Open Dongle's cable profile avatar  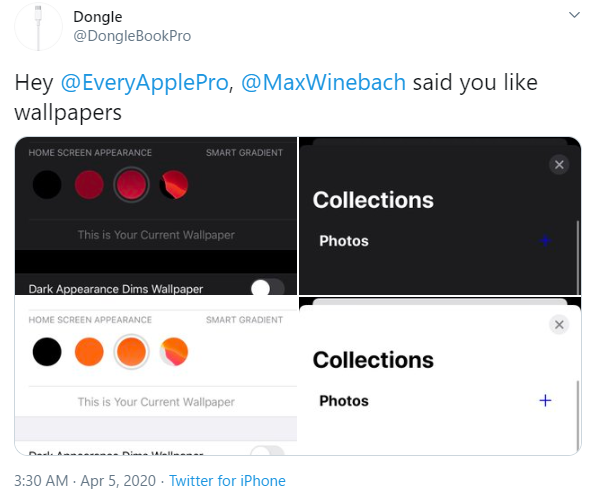tap(38, 27)
